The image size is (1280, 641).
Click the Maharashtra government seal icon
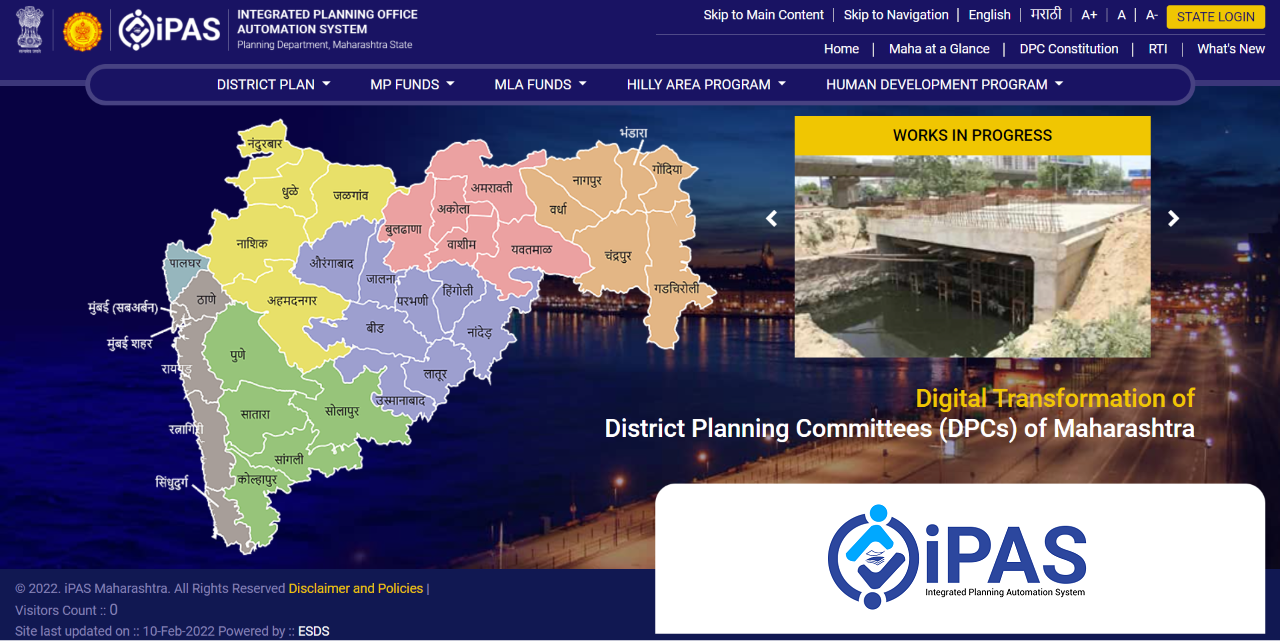tap(82, 31)
